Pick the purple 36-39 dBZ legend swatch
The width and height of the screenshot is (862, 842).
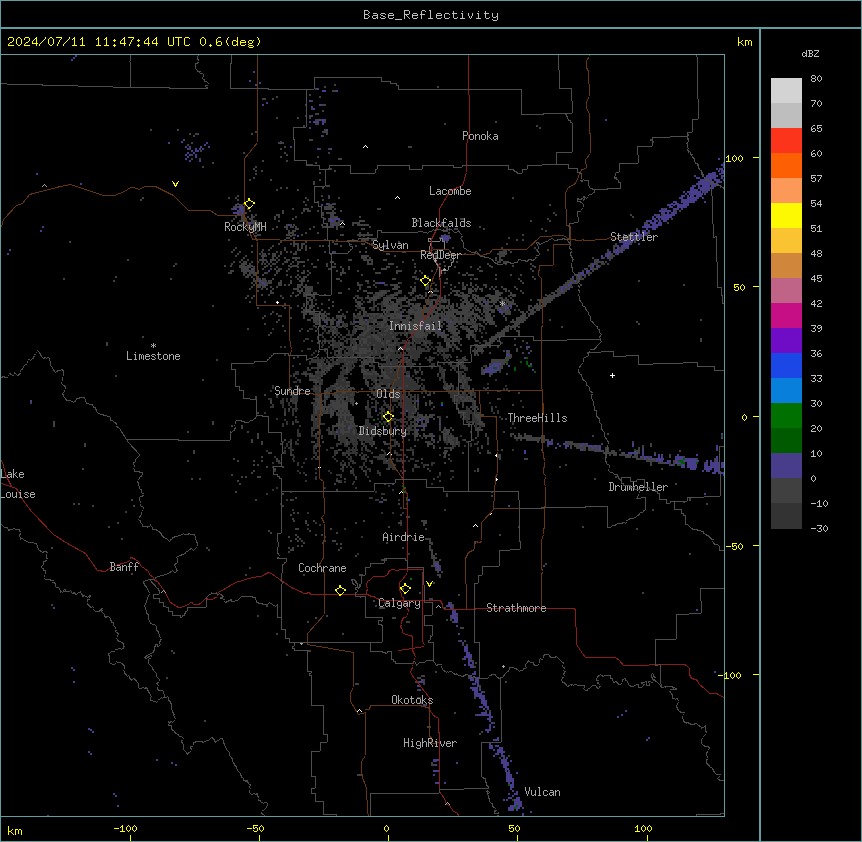click(786, 340)
